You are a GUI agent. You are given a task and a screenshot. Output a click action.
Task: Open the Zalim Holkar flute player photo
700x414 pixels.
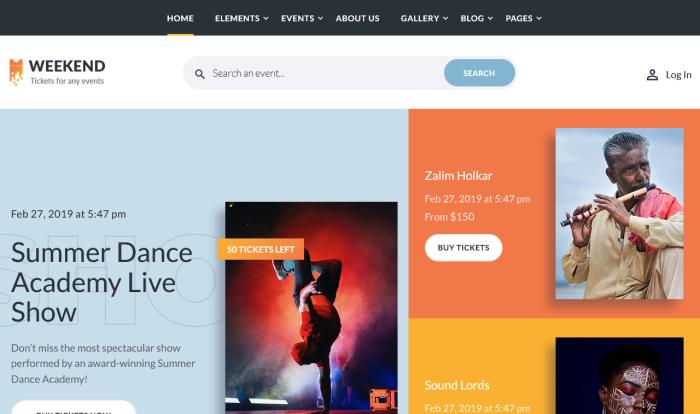pos(619,213)
